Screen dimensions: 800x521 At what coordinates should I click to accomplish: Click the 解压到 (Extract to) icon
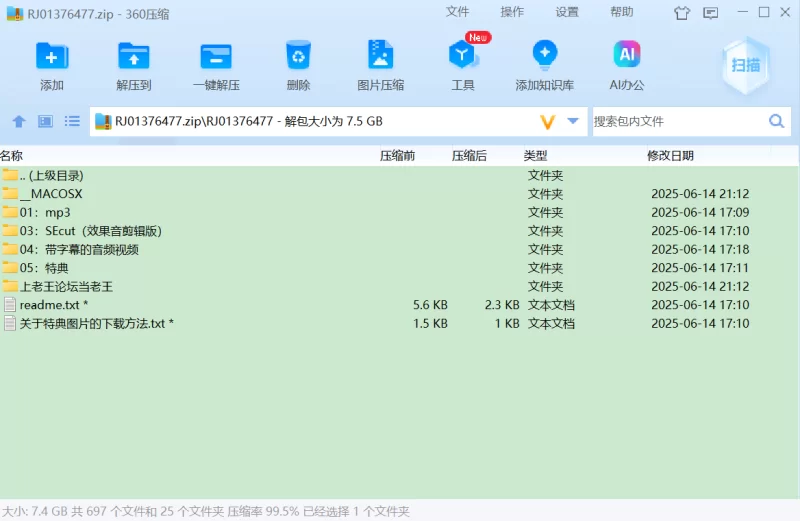133,57
